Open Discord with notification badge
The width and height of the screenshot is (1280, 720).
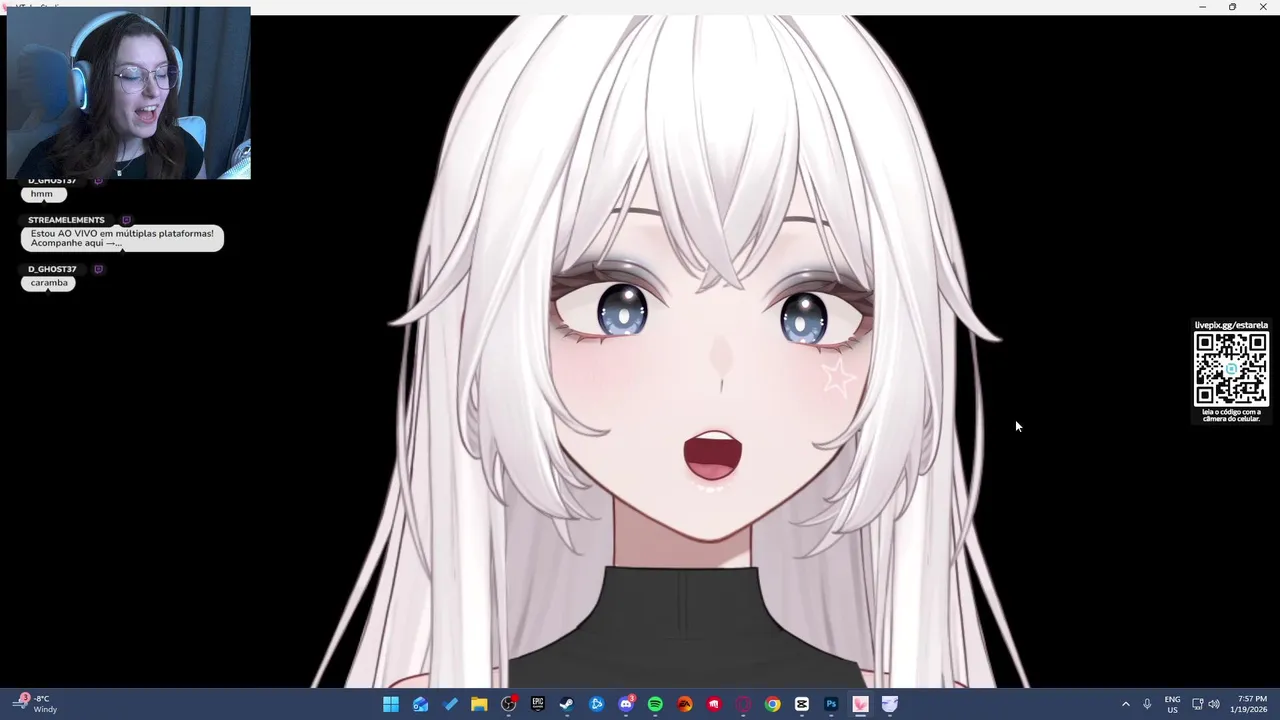[x=626, y=704]
